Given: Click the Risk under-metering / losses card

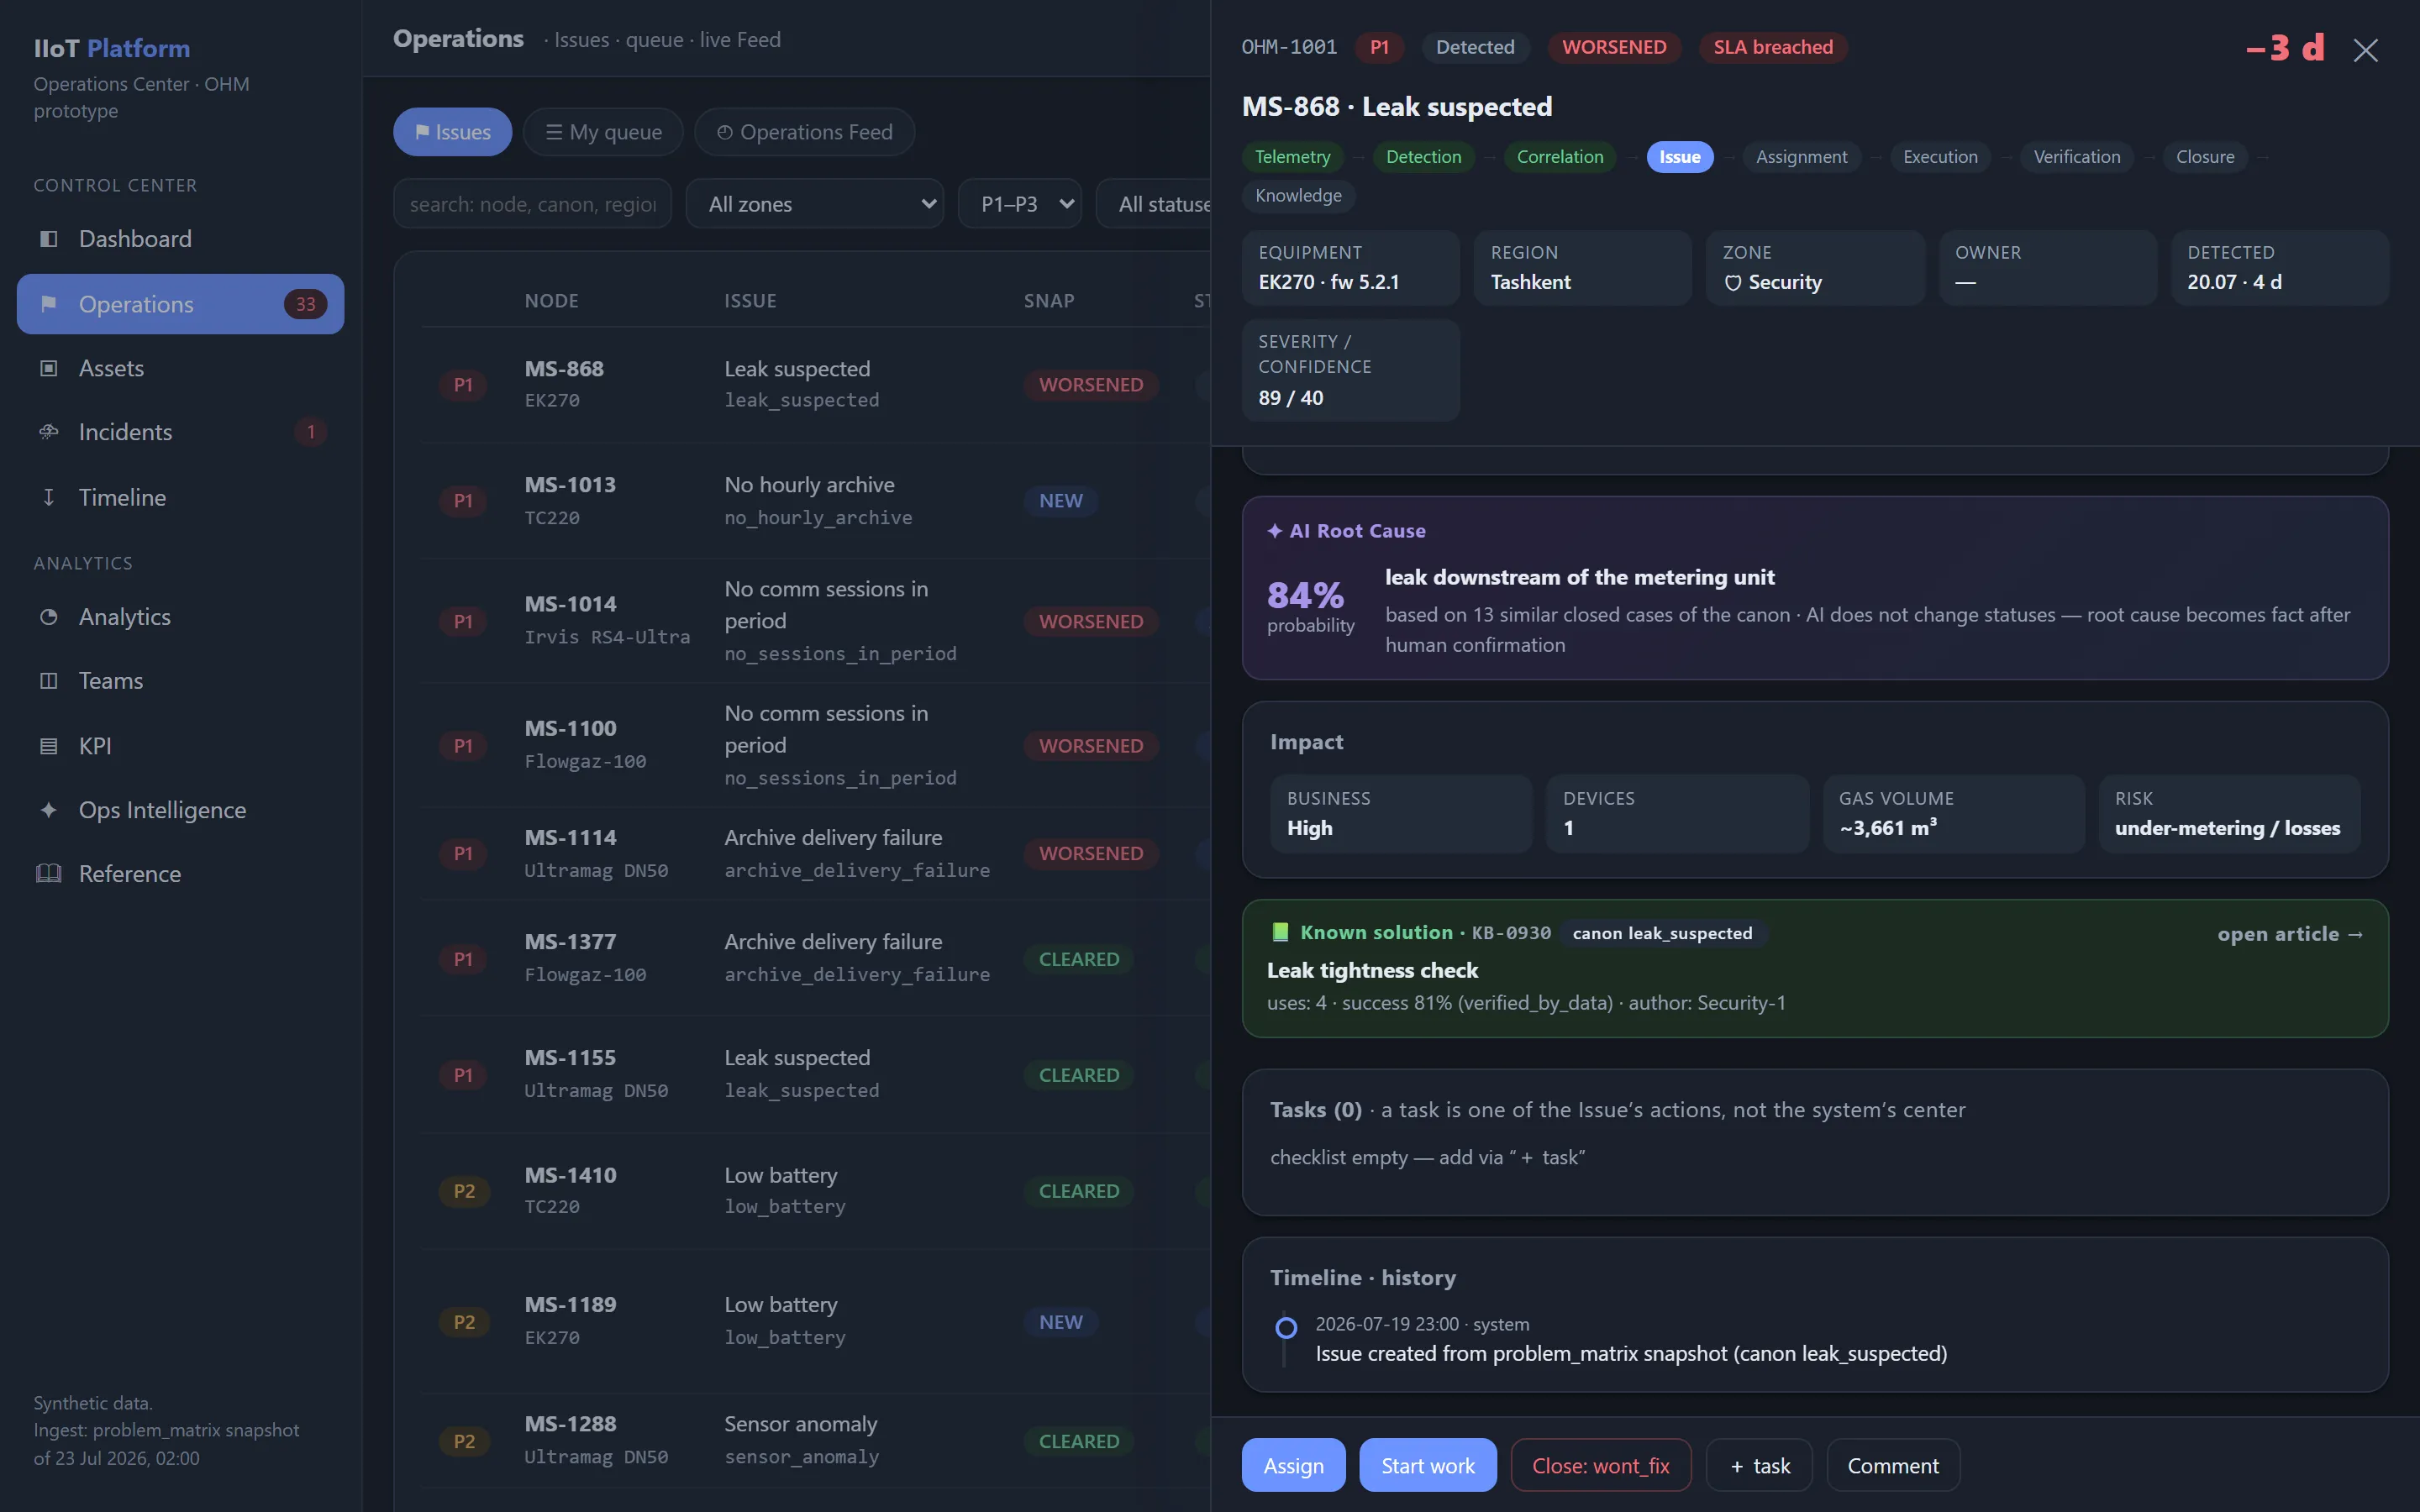Looking at the screenshot, I should pyautogui.click(x=2229, y=813).
